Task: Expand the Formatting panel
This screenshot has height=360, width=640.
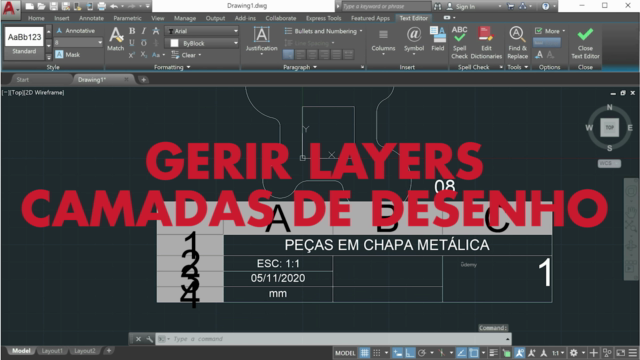Action: tap(172, 67)
